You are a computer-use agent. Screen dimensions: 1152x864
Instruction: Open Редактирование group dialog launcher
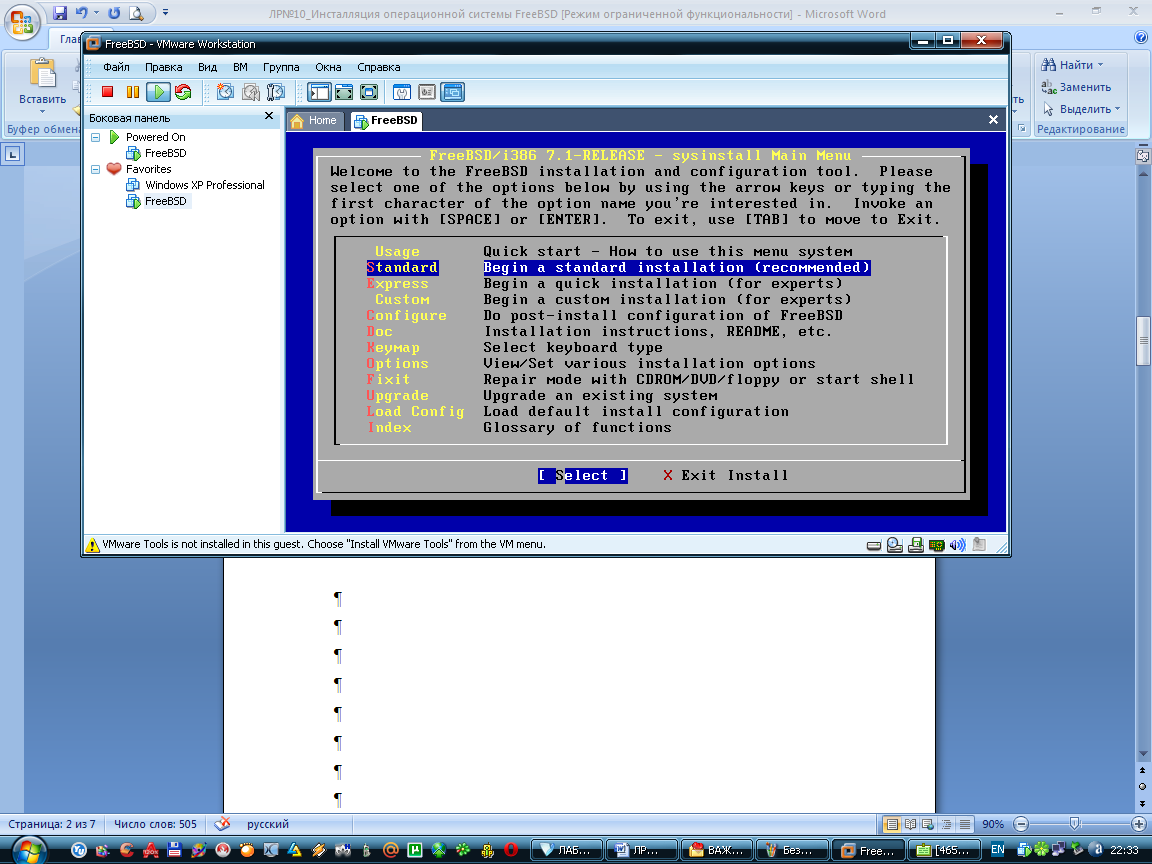(x=1021, y=129)
